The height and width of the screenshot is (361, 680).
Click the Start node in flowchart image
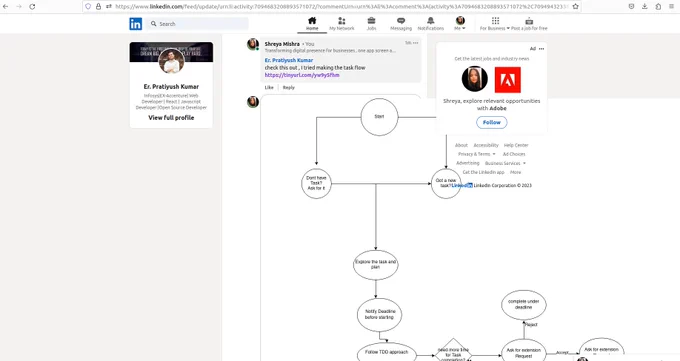(379, 117)
